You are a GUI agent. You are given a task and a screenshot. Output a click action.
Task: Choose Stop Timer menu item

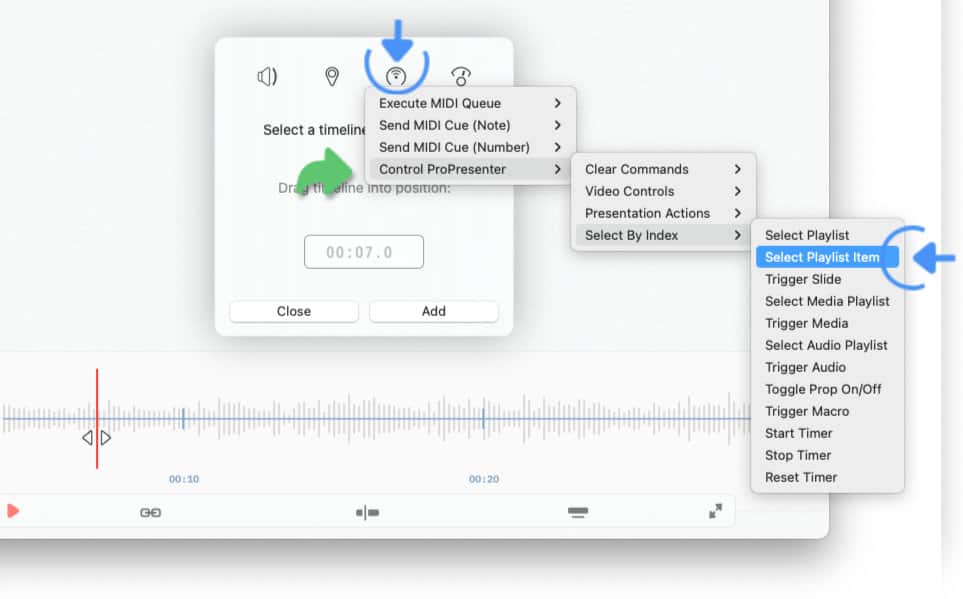click(827, 456)
